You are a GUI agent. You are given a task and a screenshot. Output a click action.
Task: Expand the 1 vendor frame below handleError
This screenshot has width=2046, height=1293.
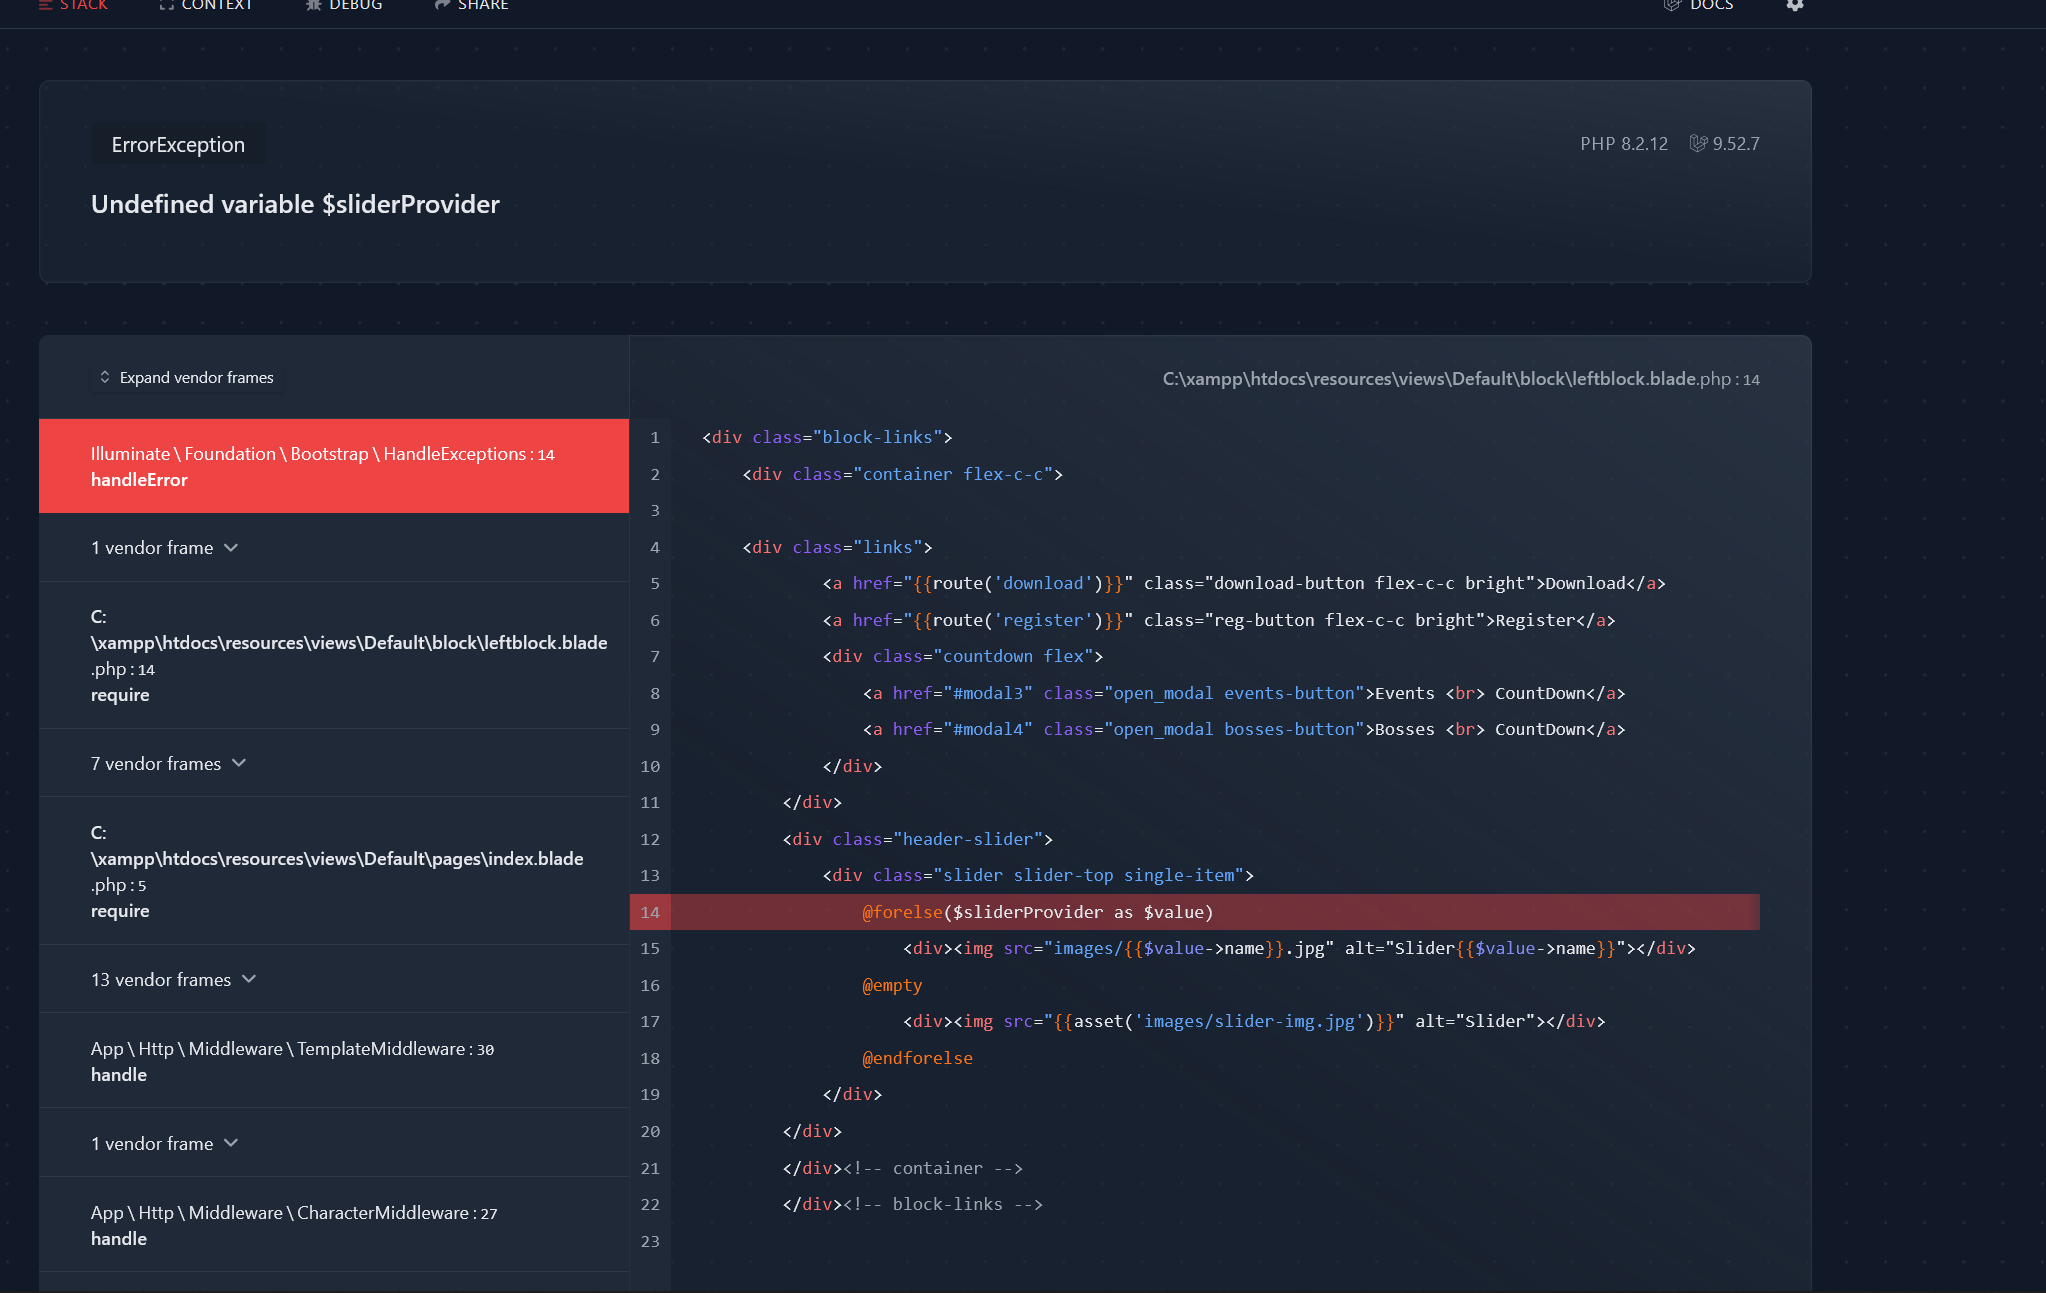click(x=165, y=548)
